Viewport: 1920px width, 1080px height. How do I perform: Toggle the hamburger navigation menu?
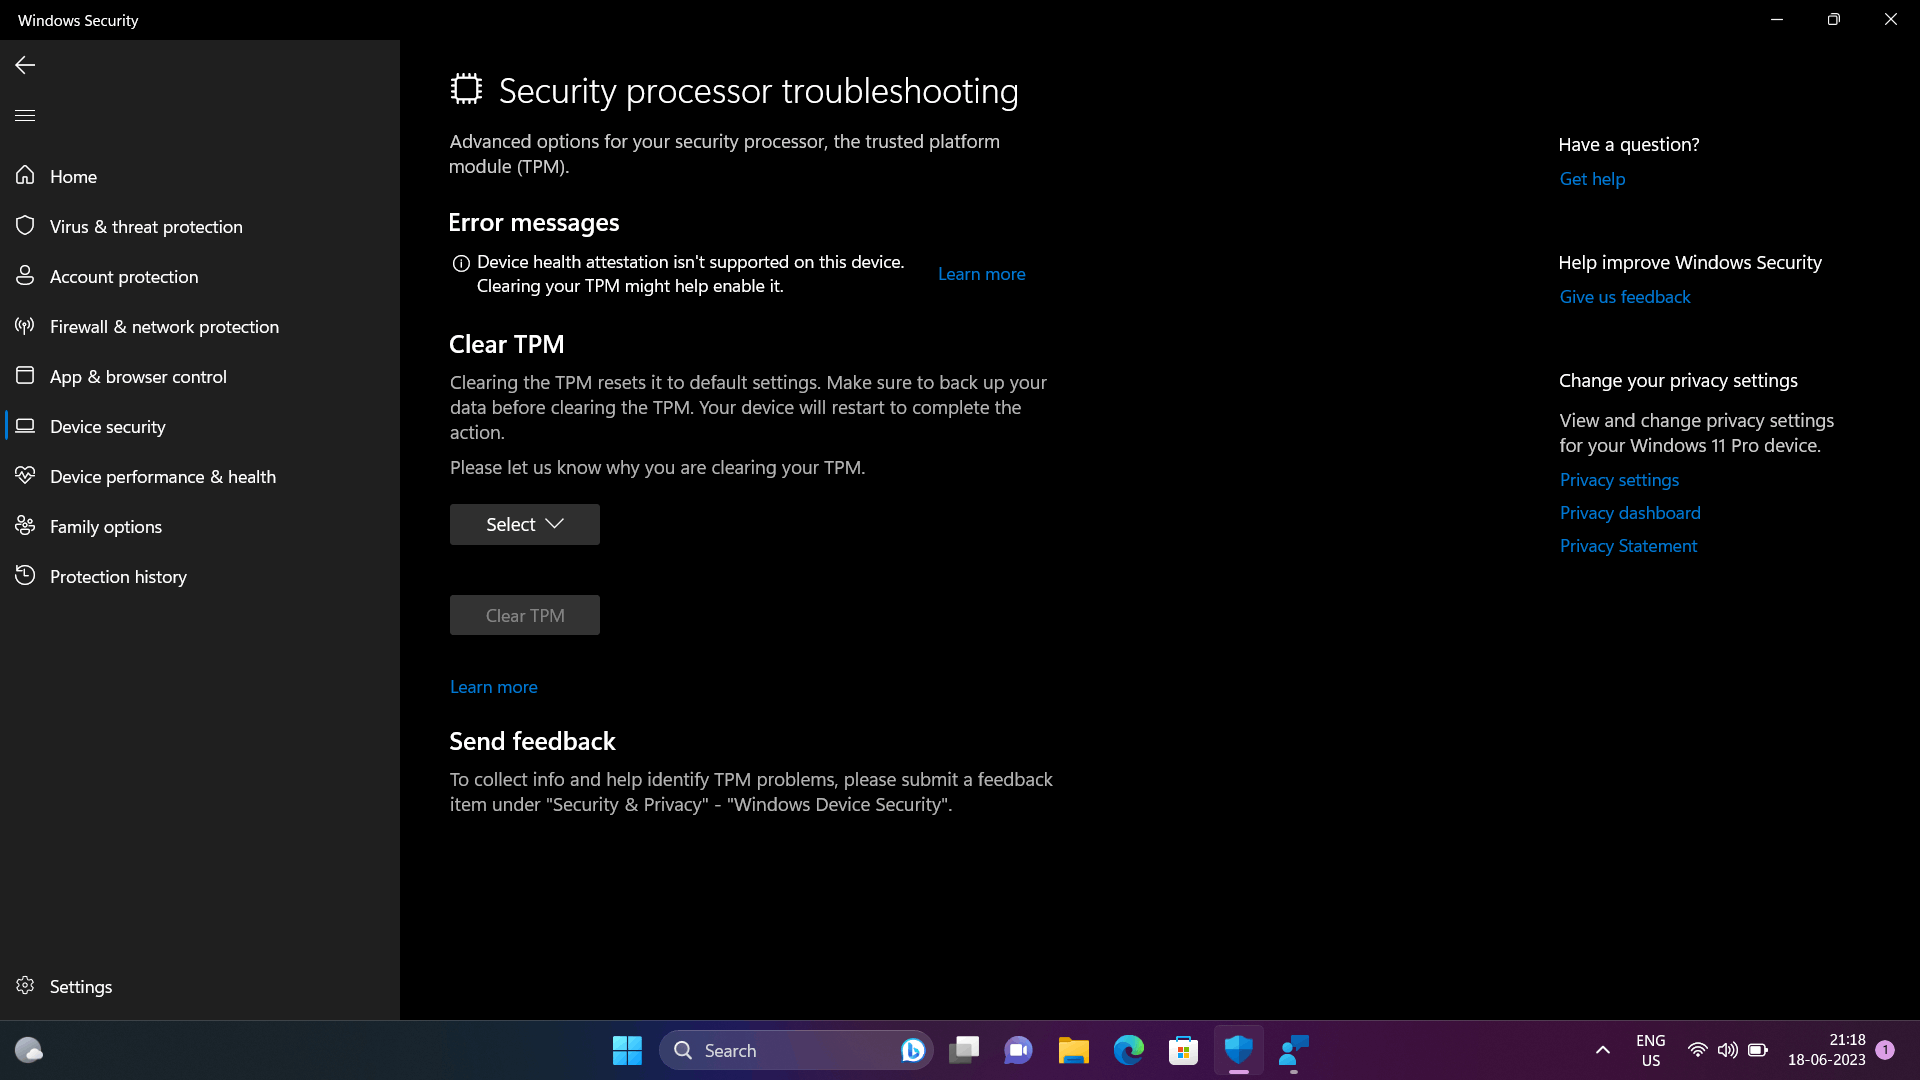pos(25,115)
